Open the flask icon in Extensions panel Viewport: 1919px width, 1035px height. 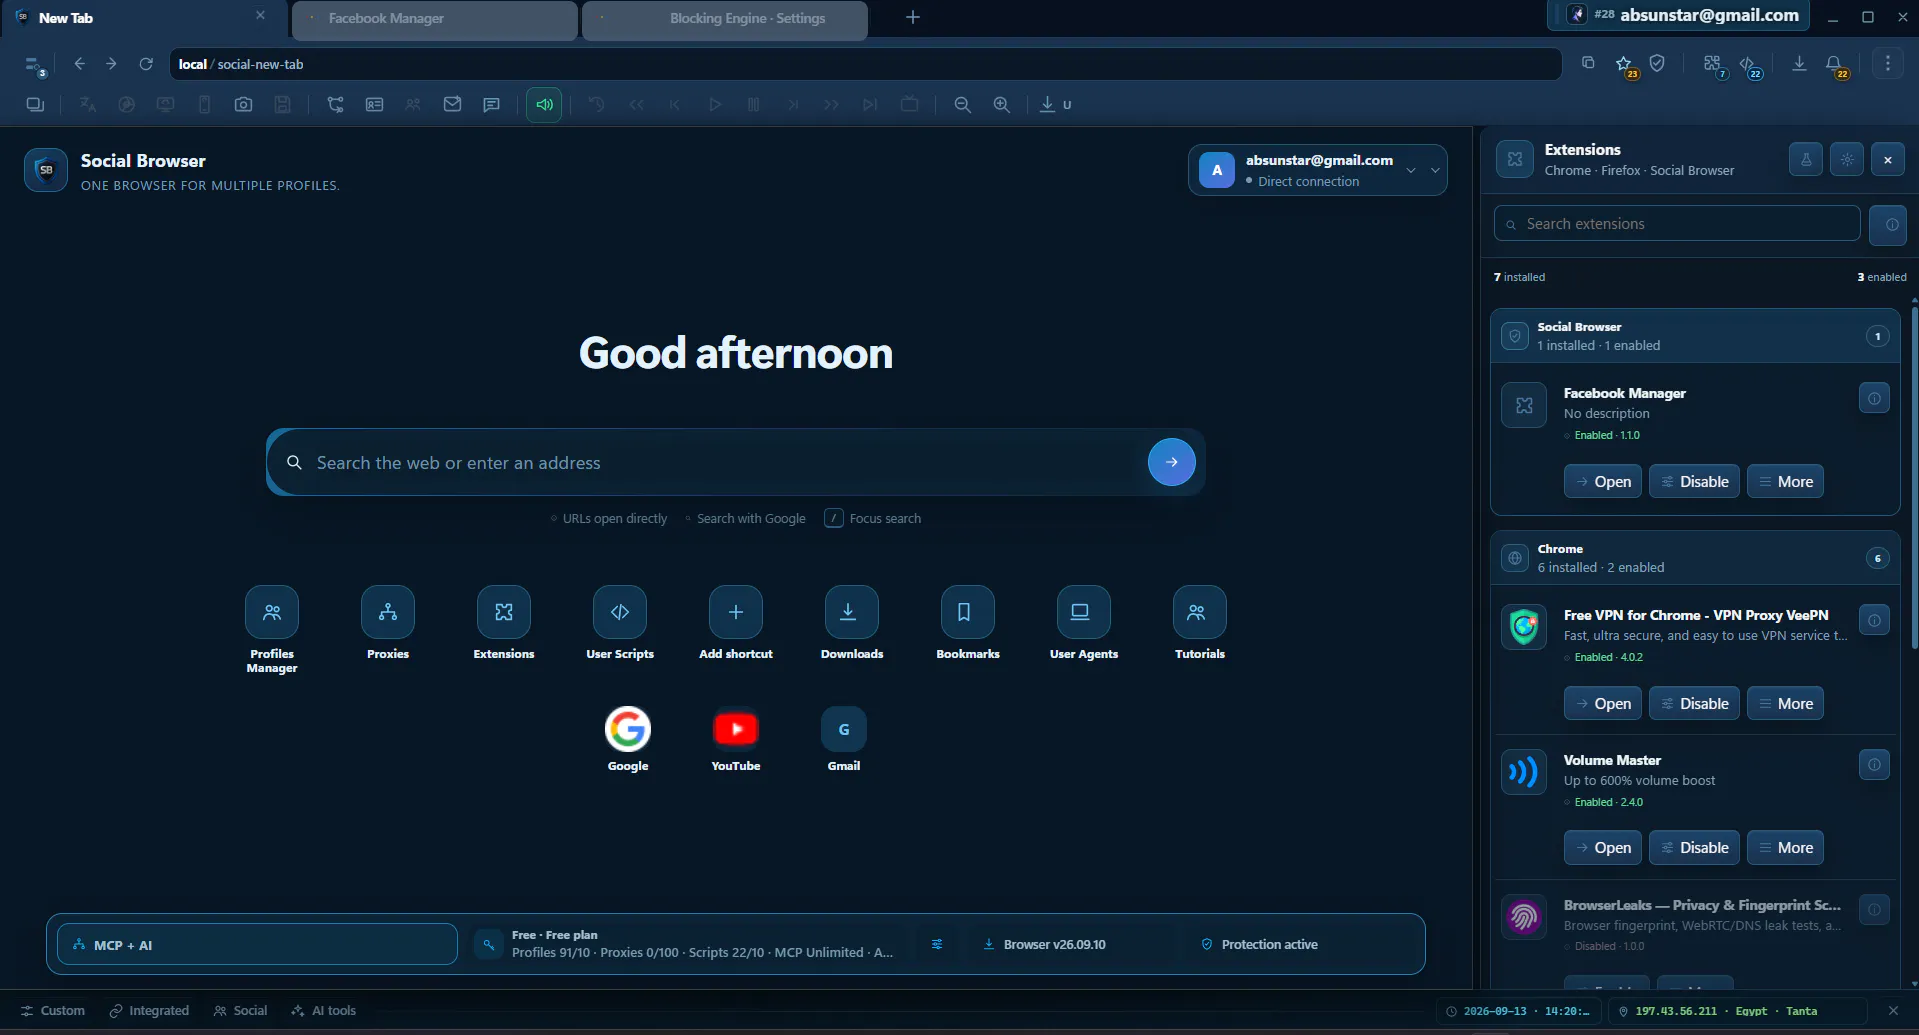(1806, 159)
